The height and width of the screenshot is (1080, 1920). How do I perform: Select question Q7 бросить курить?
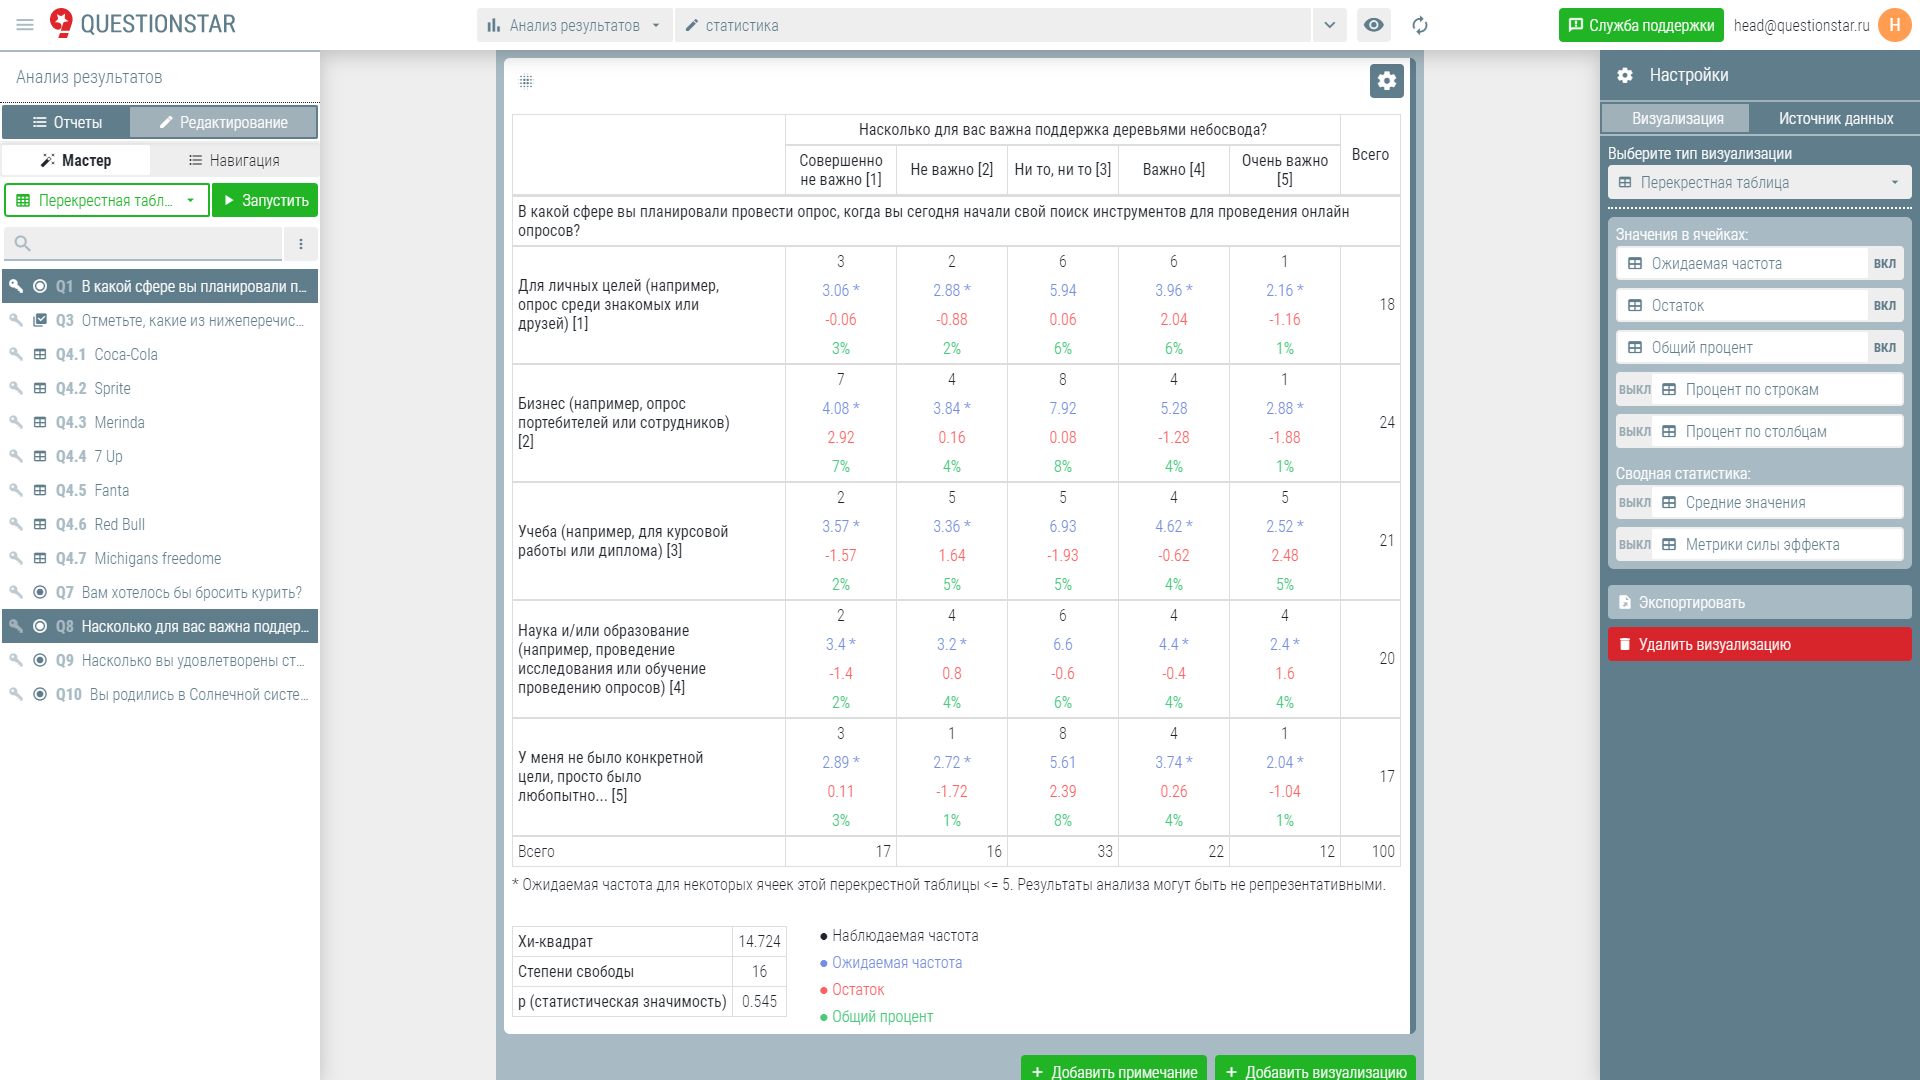pyautogui.click(x=160, y=592)
